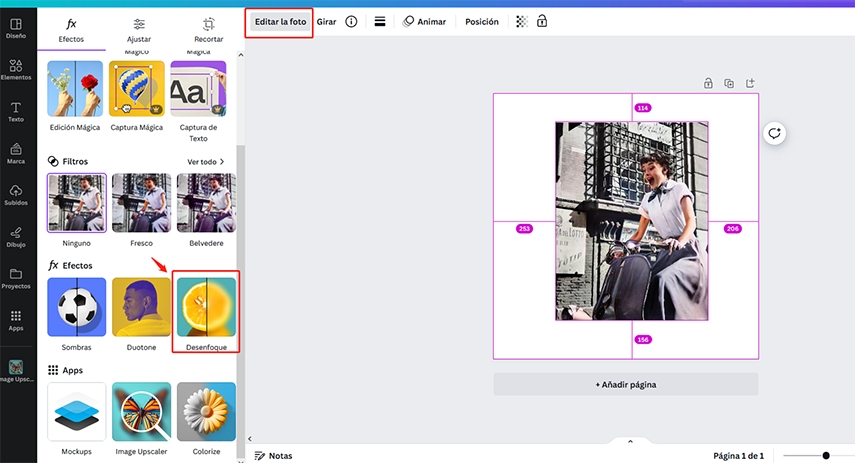Duplicate the page with copy icon
The width and height of the screenshot is (855, 463).
(729, 83)
